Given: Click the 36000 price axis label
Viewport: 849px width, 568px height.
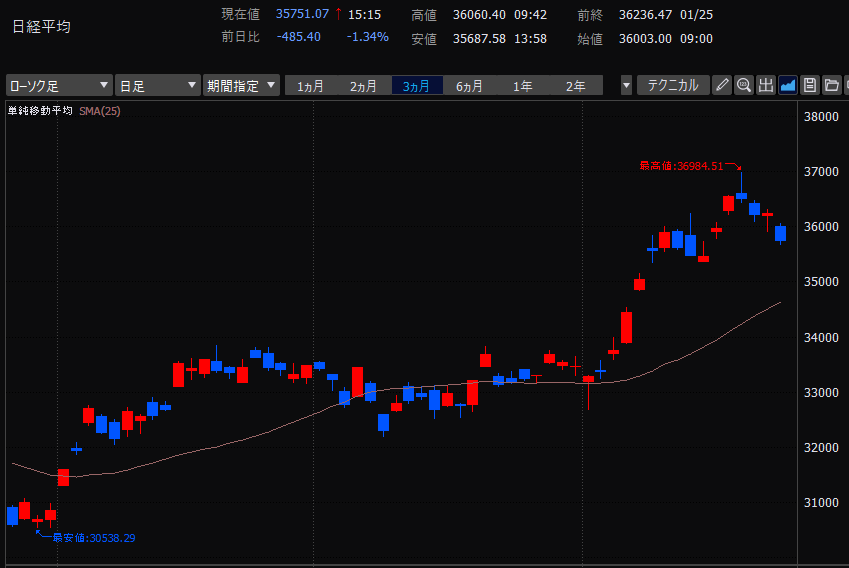Looking at the screenshot, I should 821,227.
